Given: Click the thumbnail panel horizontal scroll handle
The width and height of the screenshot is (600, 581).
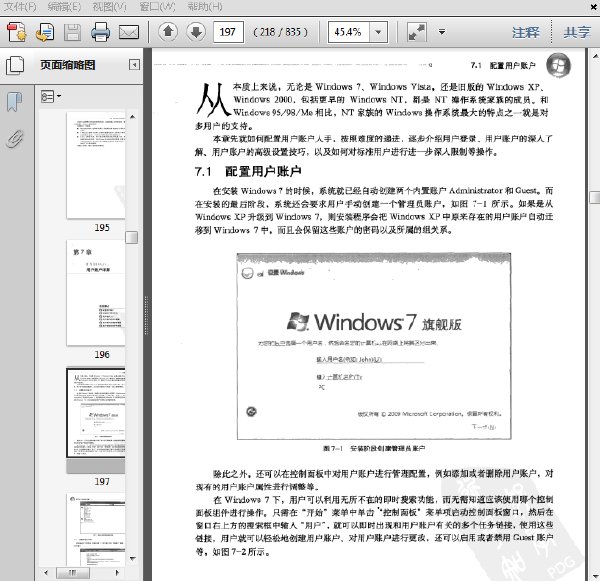Looking at the screenshot, I should (73, 573).
